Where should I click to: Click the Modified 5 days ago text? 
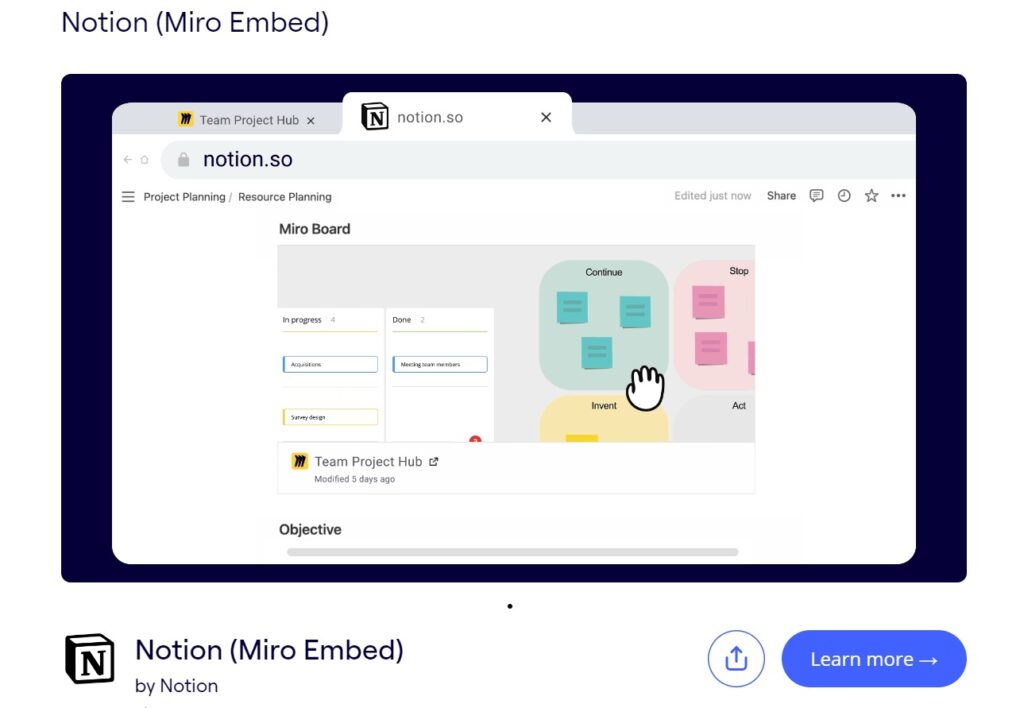click(x=355, y=479)
